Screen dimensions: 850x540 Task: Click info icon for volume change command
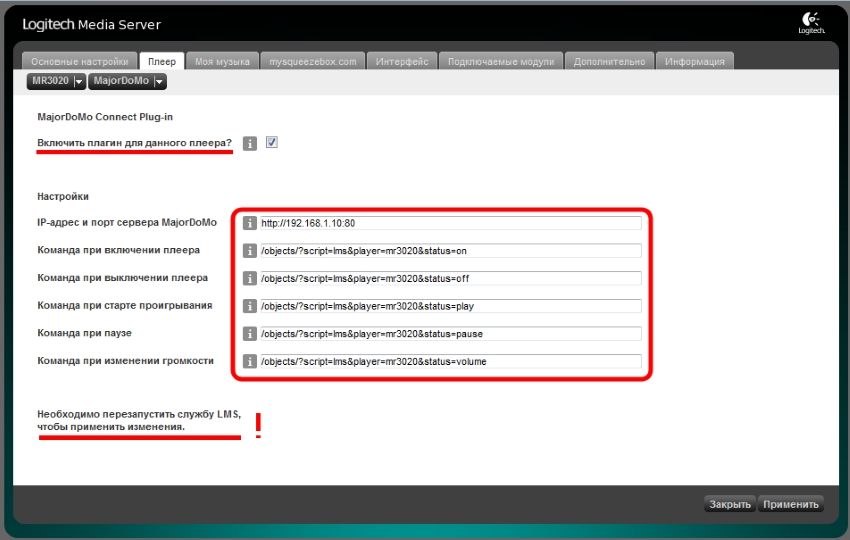(x=249, y=361)
